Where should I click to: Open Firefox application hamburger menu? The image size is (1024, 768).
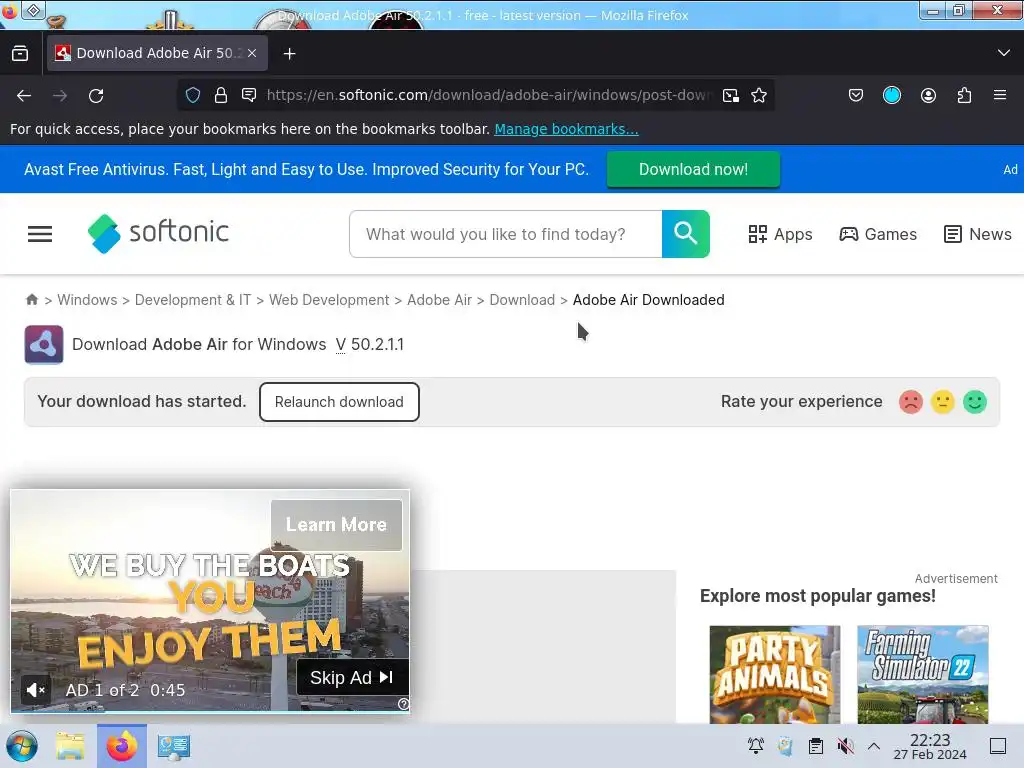click(x=1000, y=95)
